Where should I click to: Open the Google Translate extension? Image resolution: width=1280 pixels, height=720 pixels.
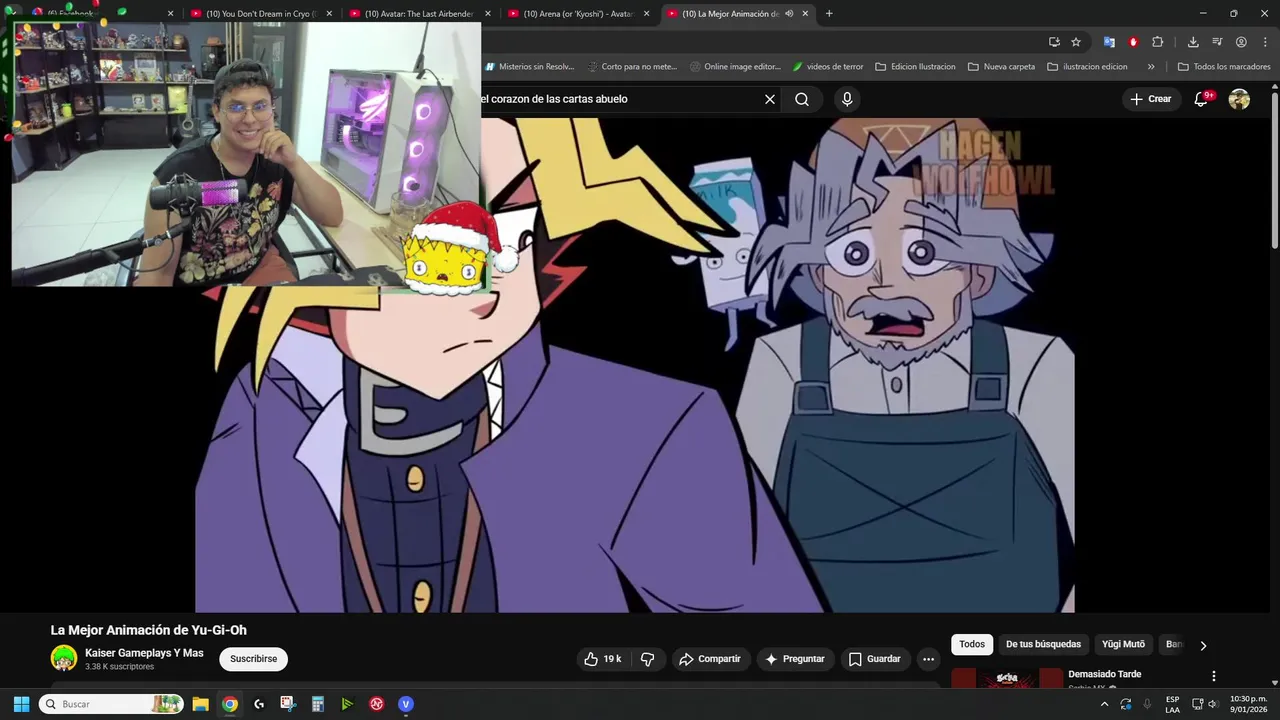click(x=1109, y=42)
